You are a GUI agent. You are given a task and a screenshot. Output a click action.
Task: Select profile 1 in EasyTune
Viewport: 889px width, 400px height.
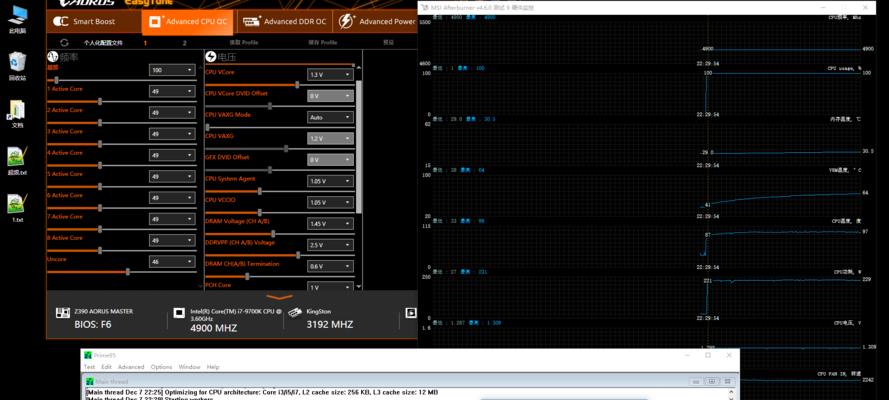(x=145, y=42)
